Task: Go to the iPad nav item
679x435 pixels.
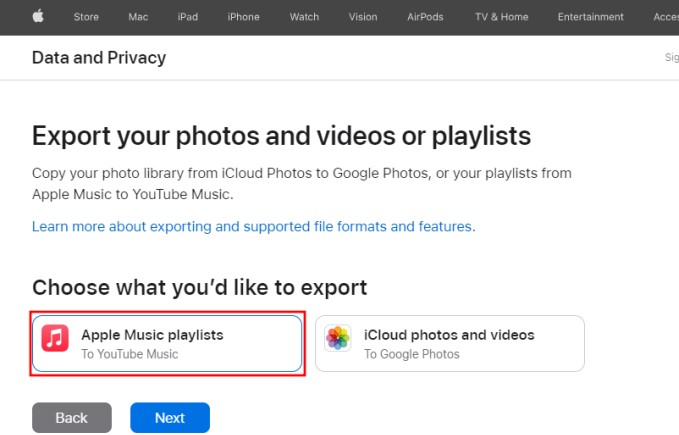Action: point(189,17)
